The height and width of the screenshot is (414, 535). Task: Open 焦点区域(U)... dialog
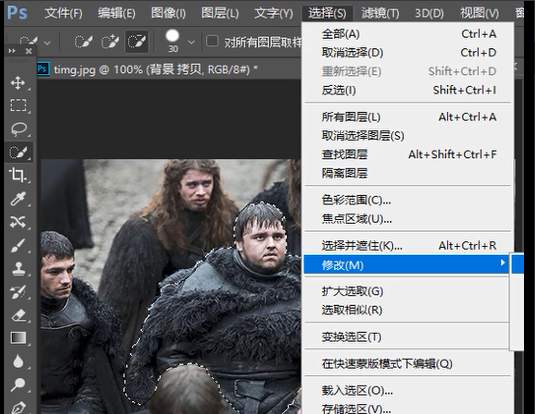pos(409,219)
